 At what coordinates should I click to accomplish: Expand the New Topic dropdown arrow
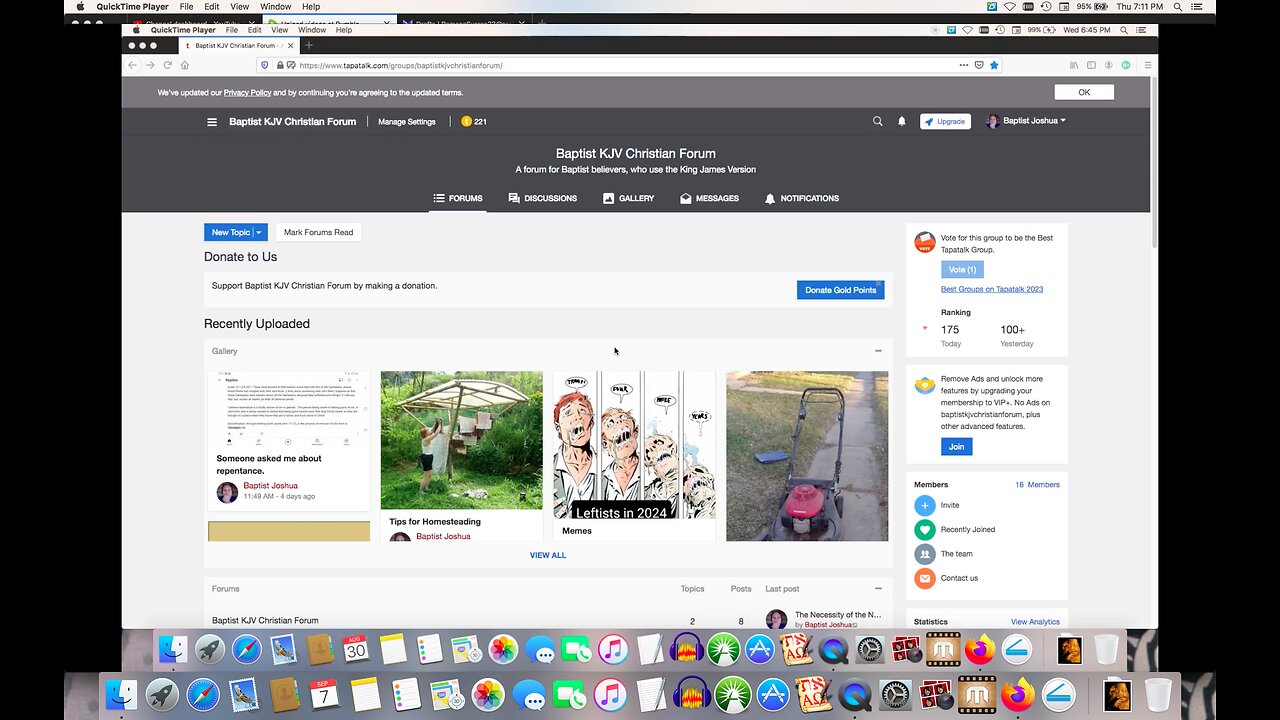pyautogui.click(x=259, y=232)
